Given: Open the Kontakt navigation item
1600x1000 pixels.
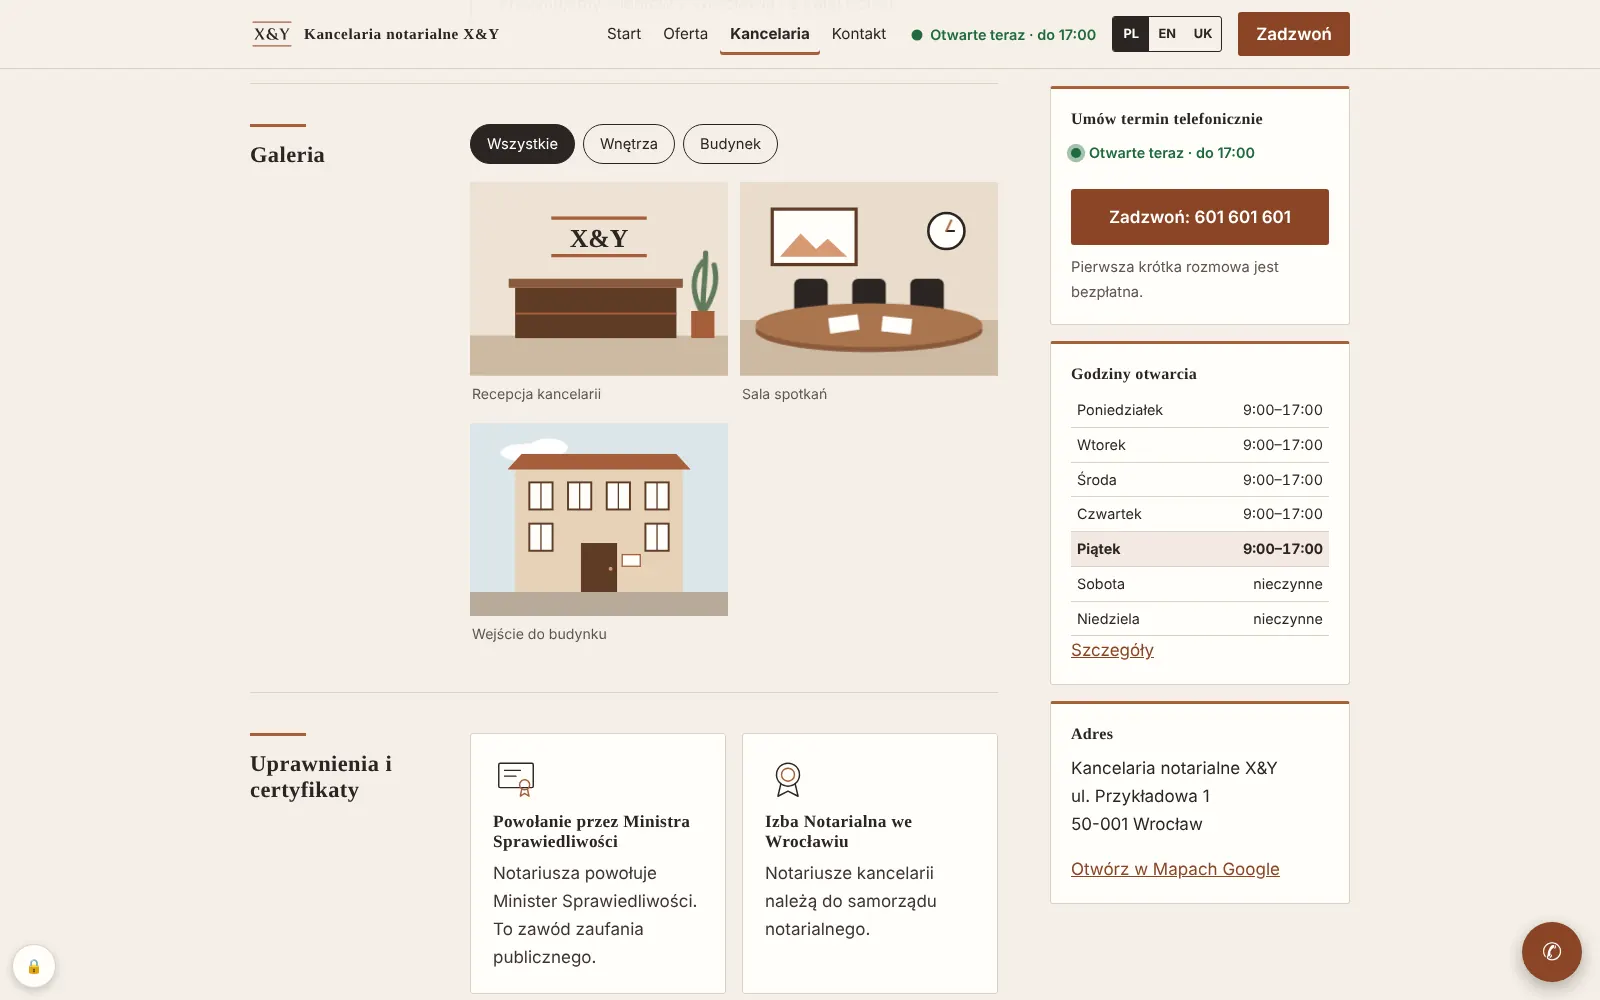Looking at the screenshot, I should coord(859,34).
